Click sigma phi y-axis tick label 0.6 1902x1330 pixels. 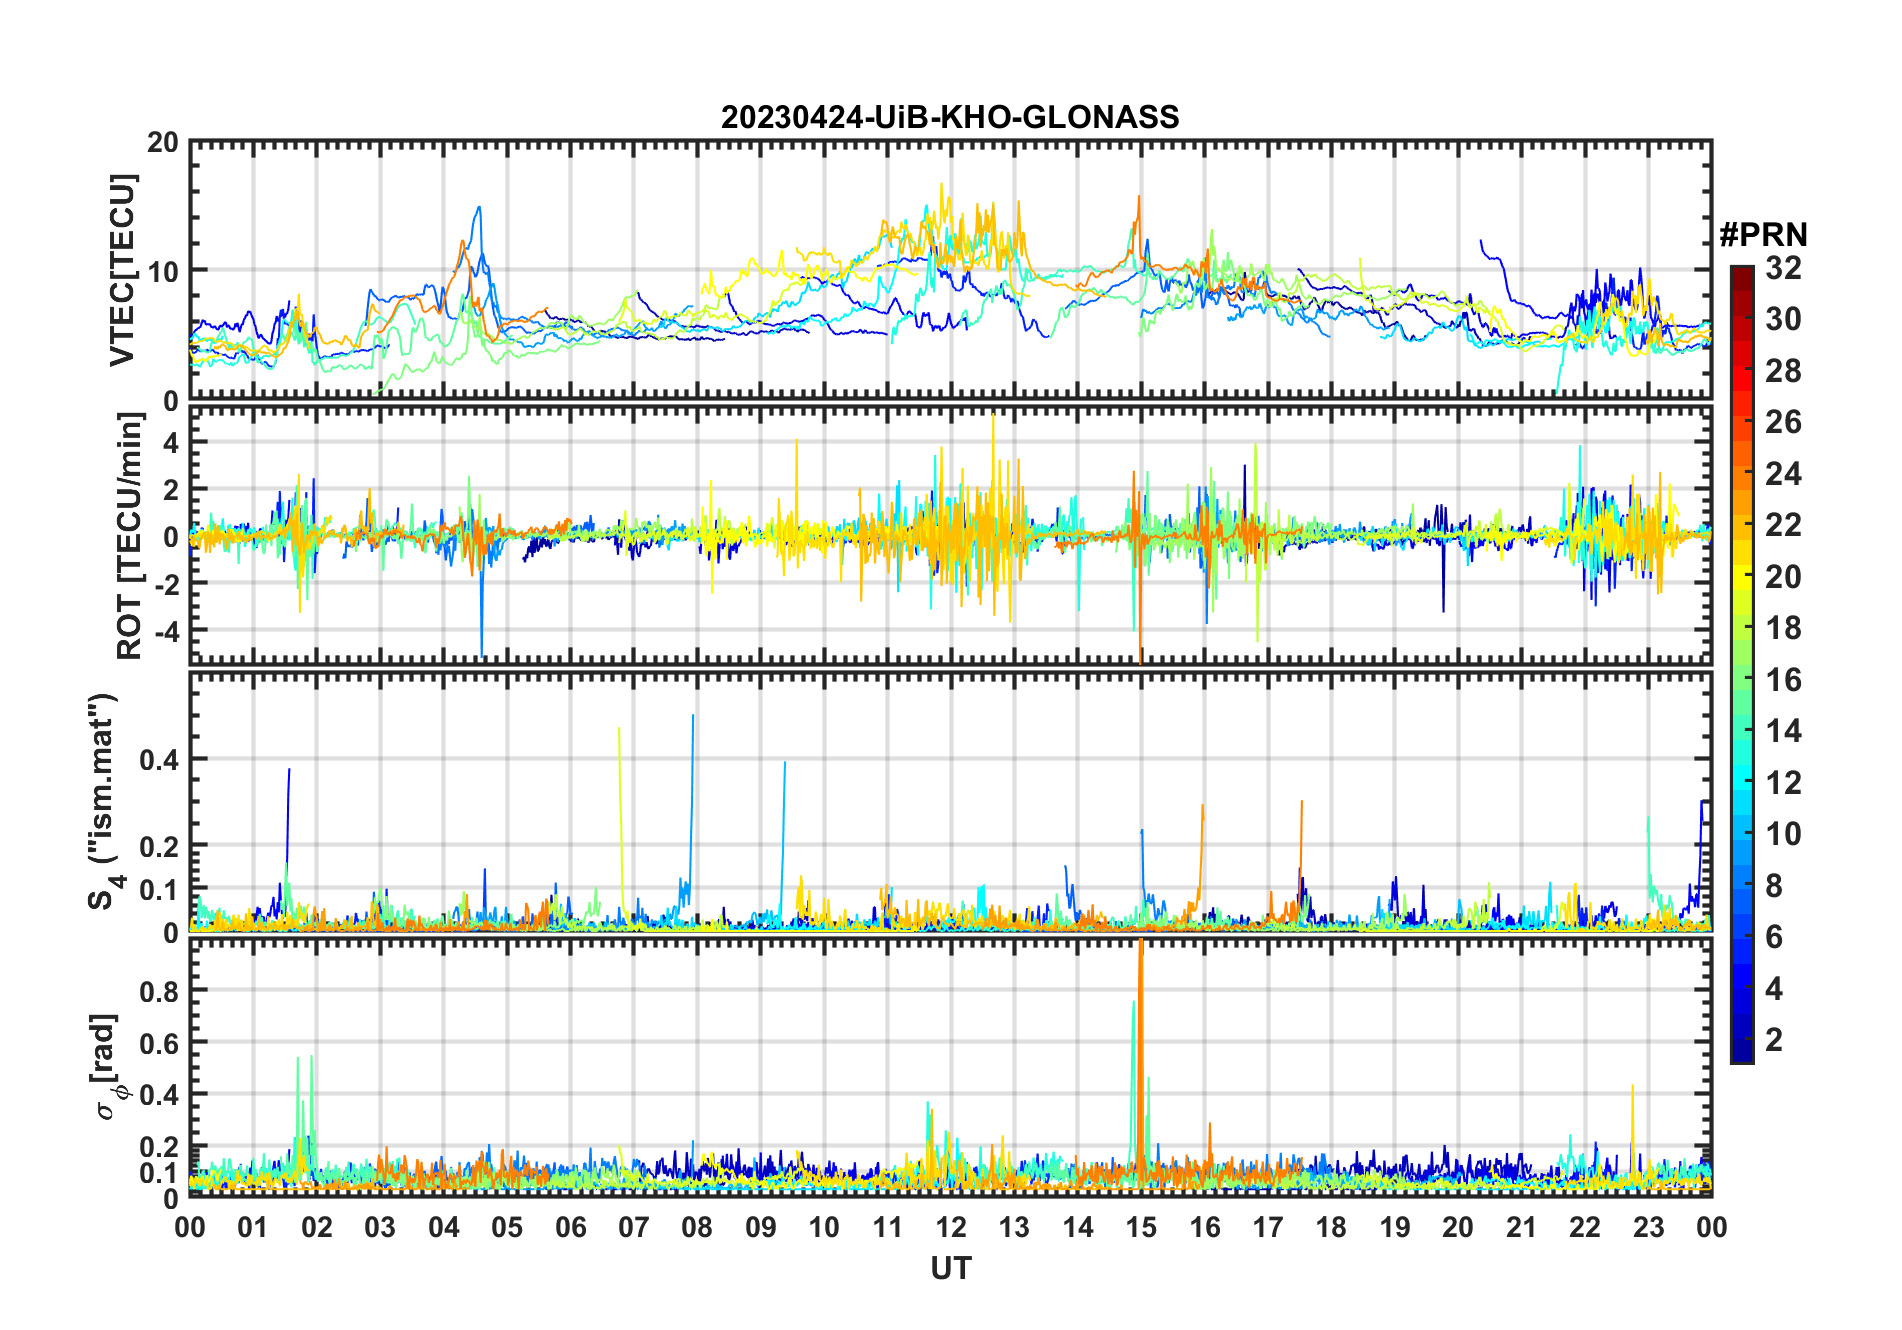coord(160,1043)
